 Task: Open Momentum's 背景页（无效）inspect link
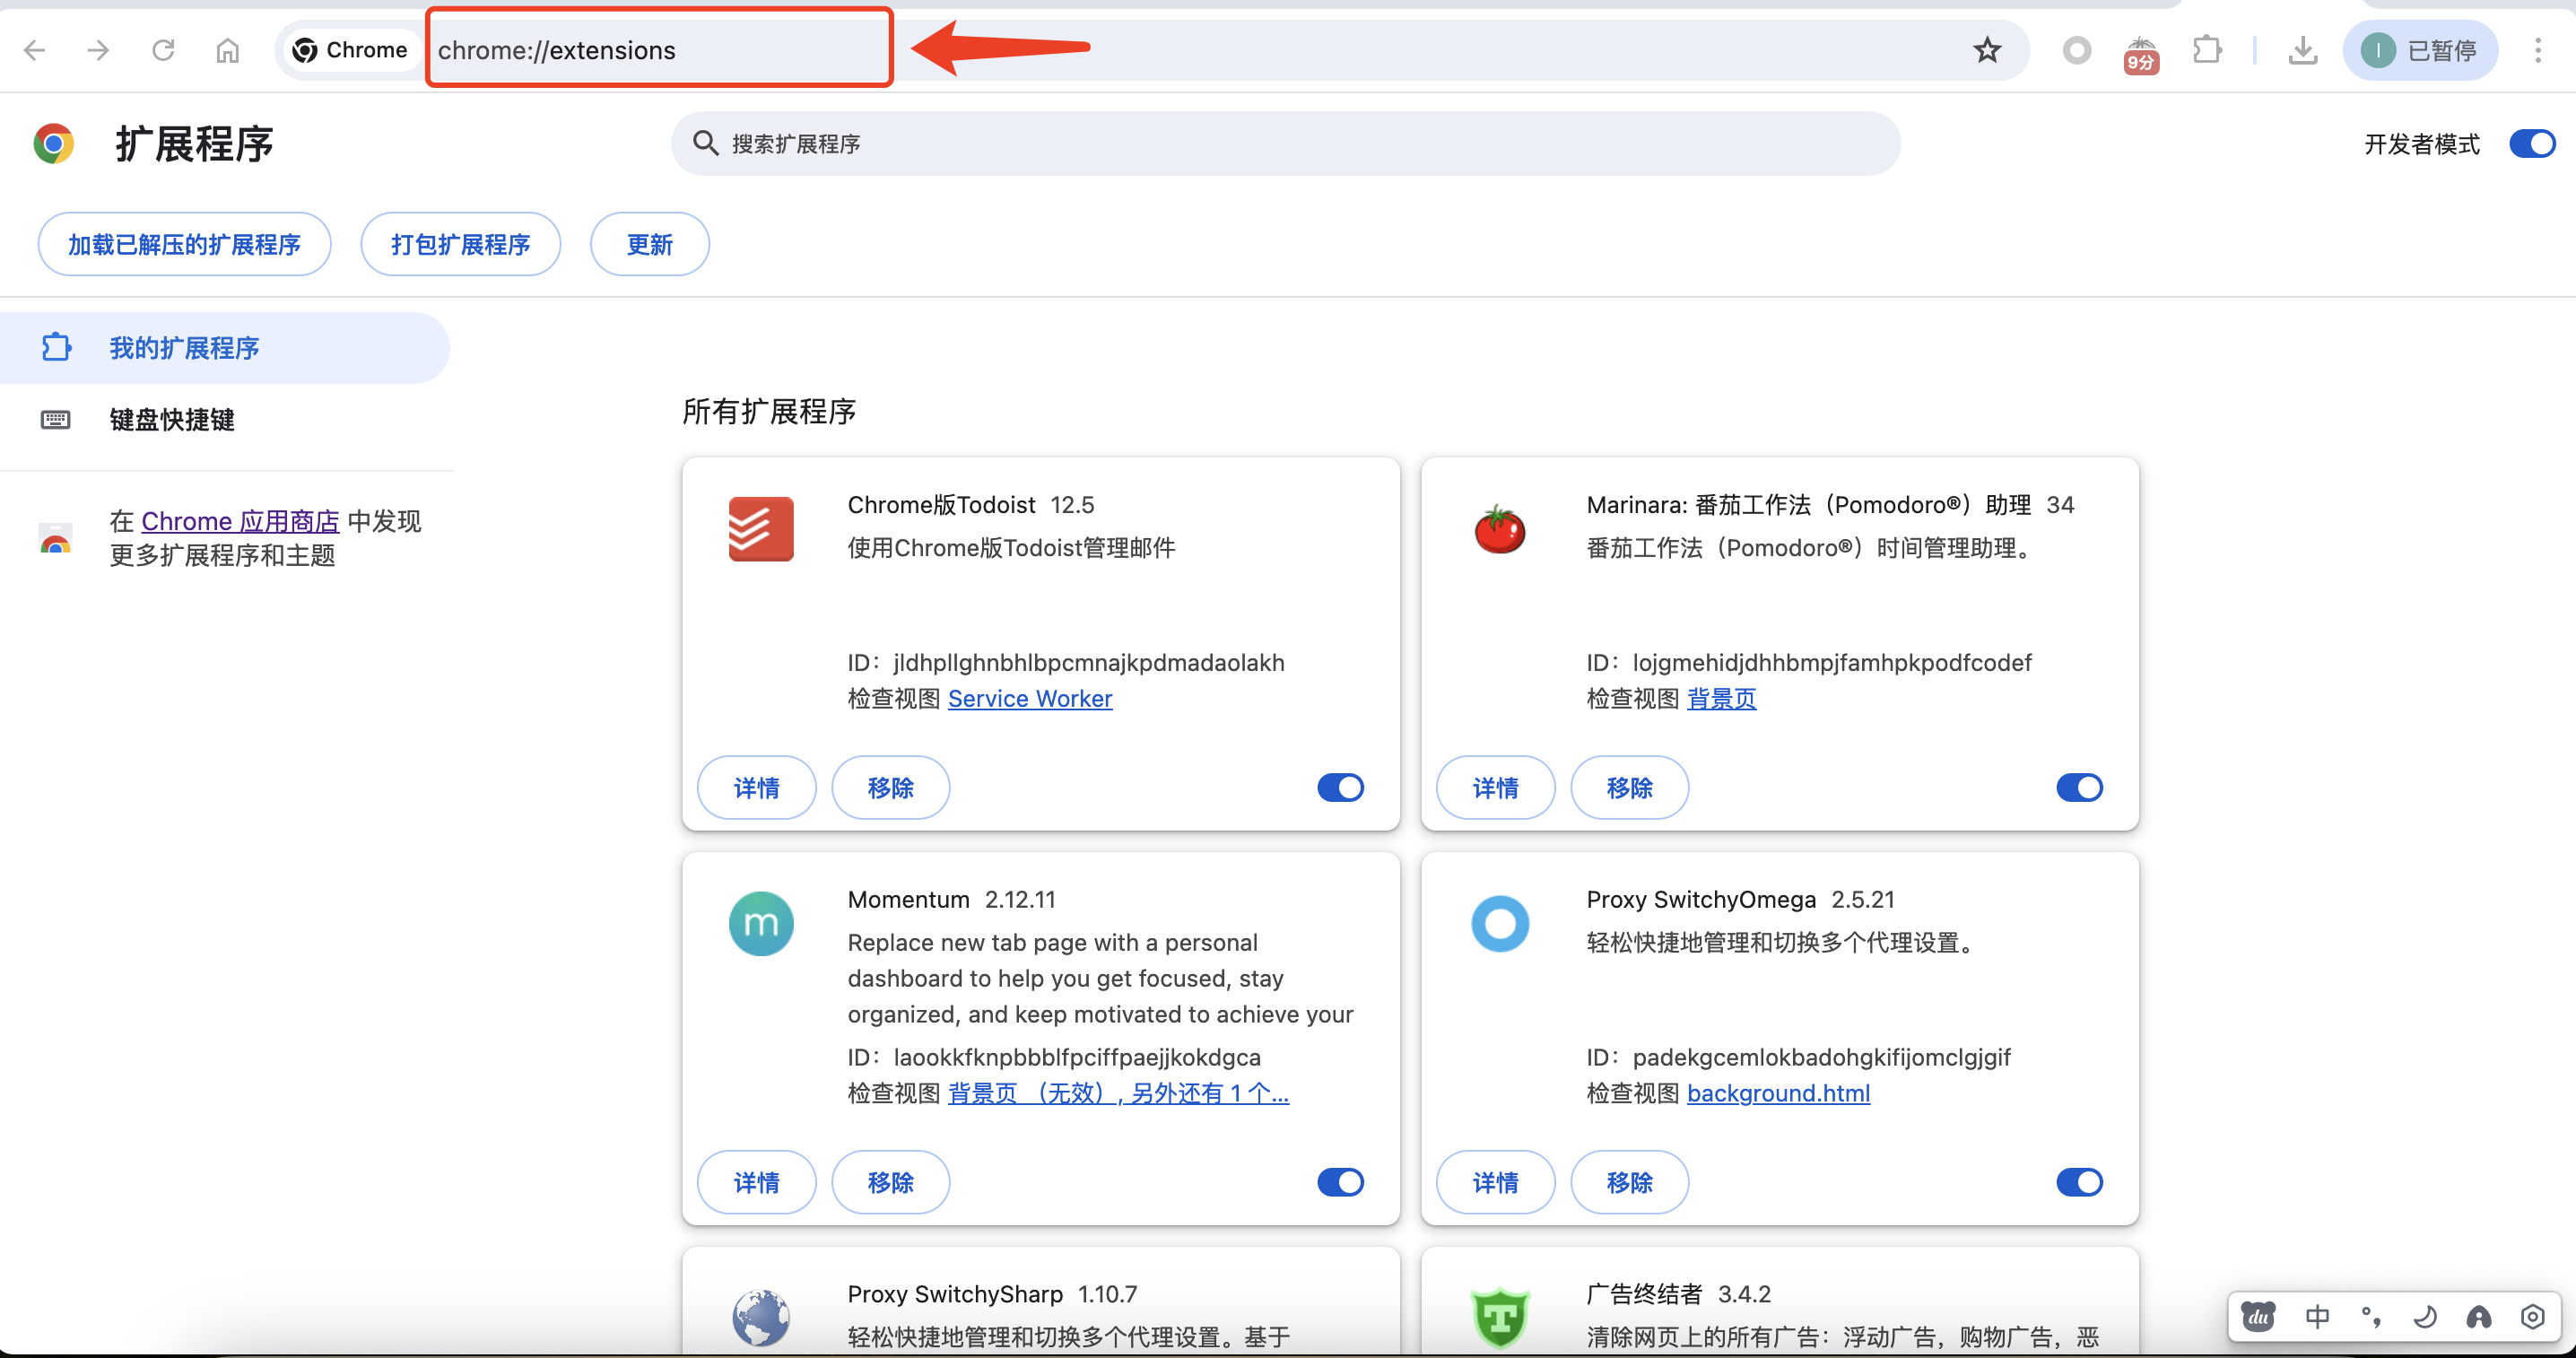tap(1118, 1094)
